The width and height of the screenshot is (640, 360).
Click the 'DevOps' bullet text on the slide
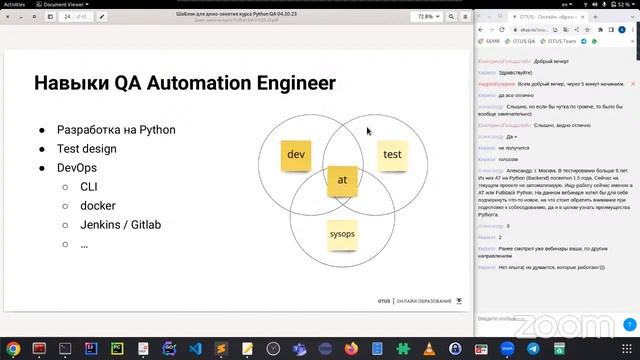tap(77, 168)
